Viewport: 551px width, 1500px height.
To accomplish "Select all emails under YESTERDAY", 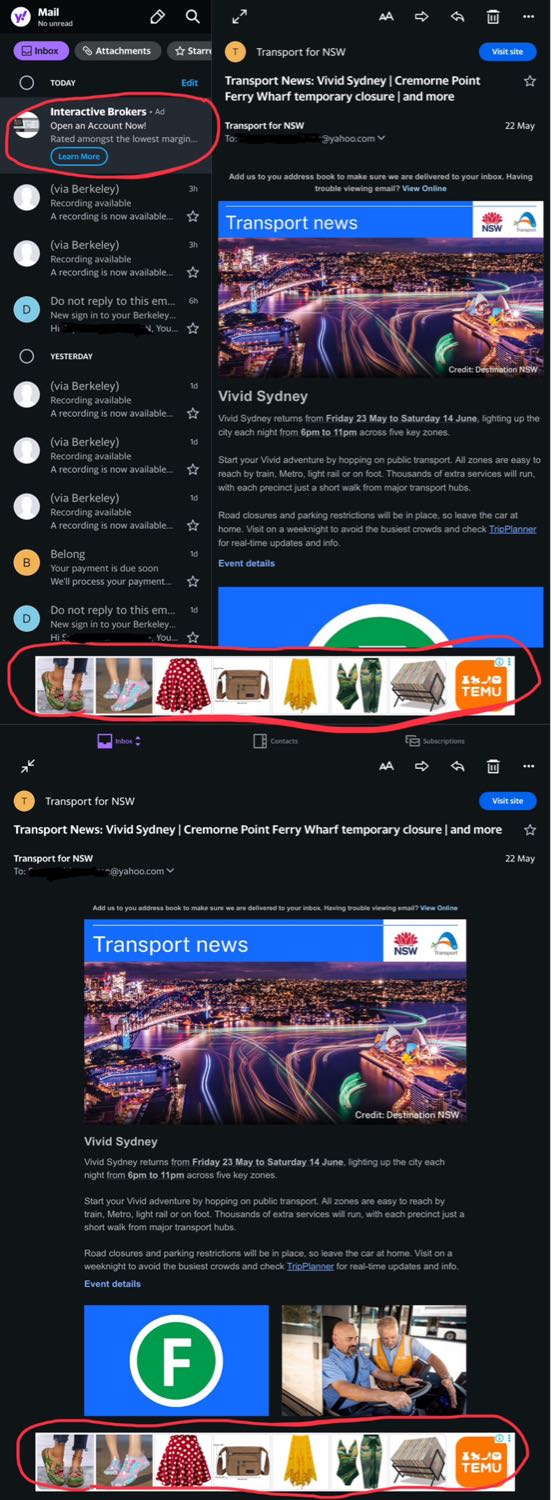I will coord(27,356).
